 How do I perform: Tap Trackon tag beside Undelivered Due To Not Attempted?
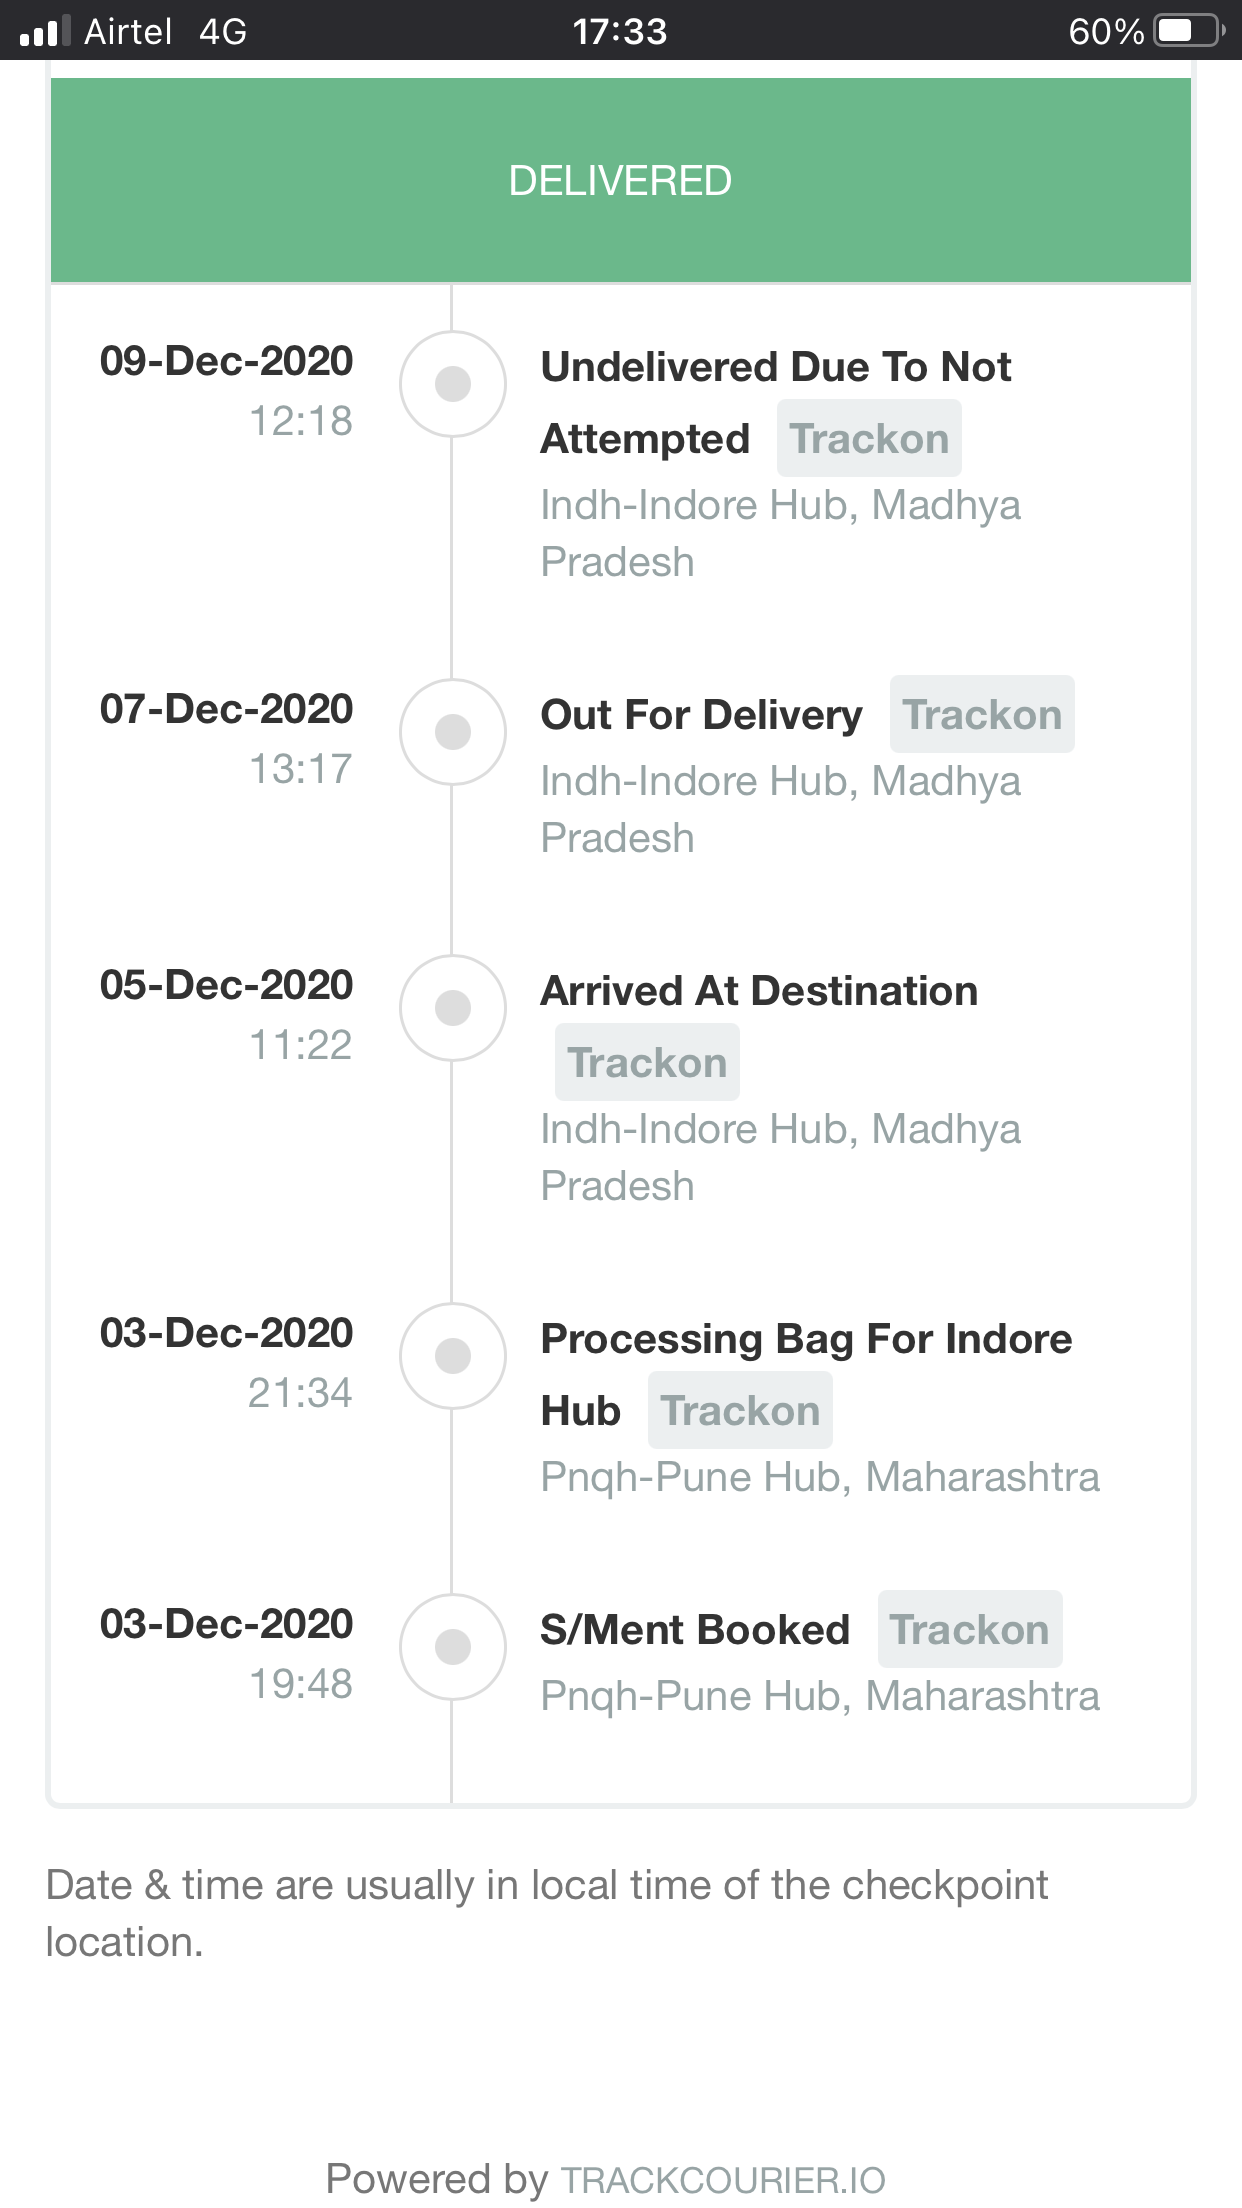click(x=869, y=439)
